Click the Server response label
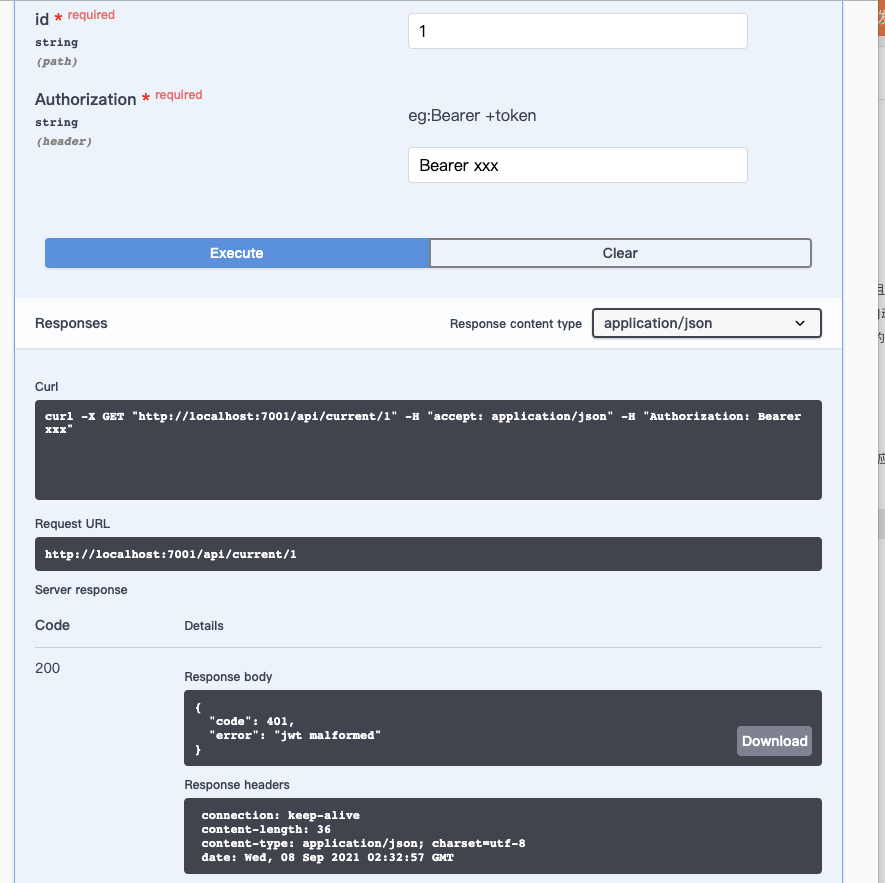 click(x=81, y=589)
